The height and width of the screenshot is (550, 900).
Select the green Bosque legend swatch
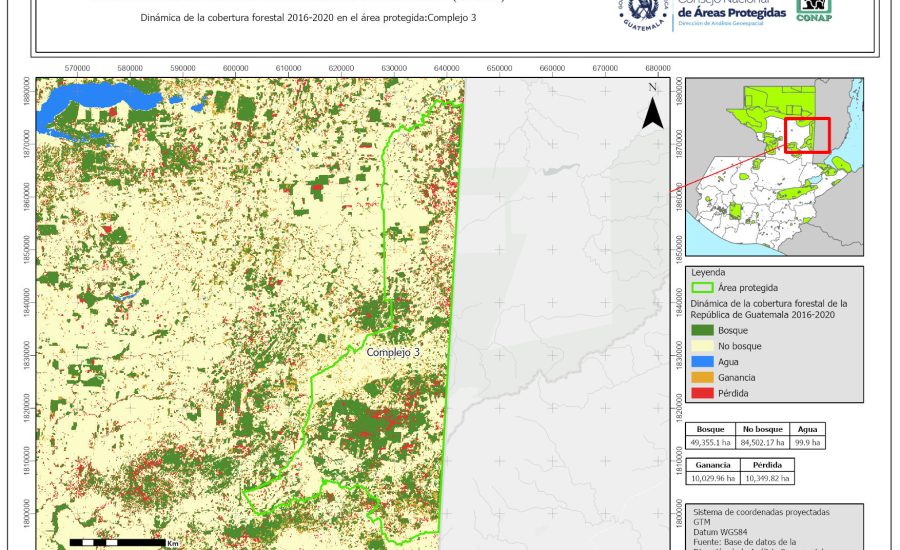(703, 329)
